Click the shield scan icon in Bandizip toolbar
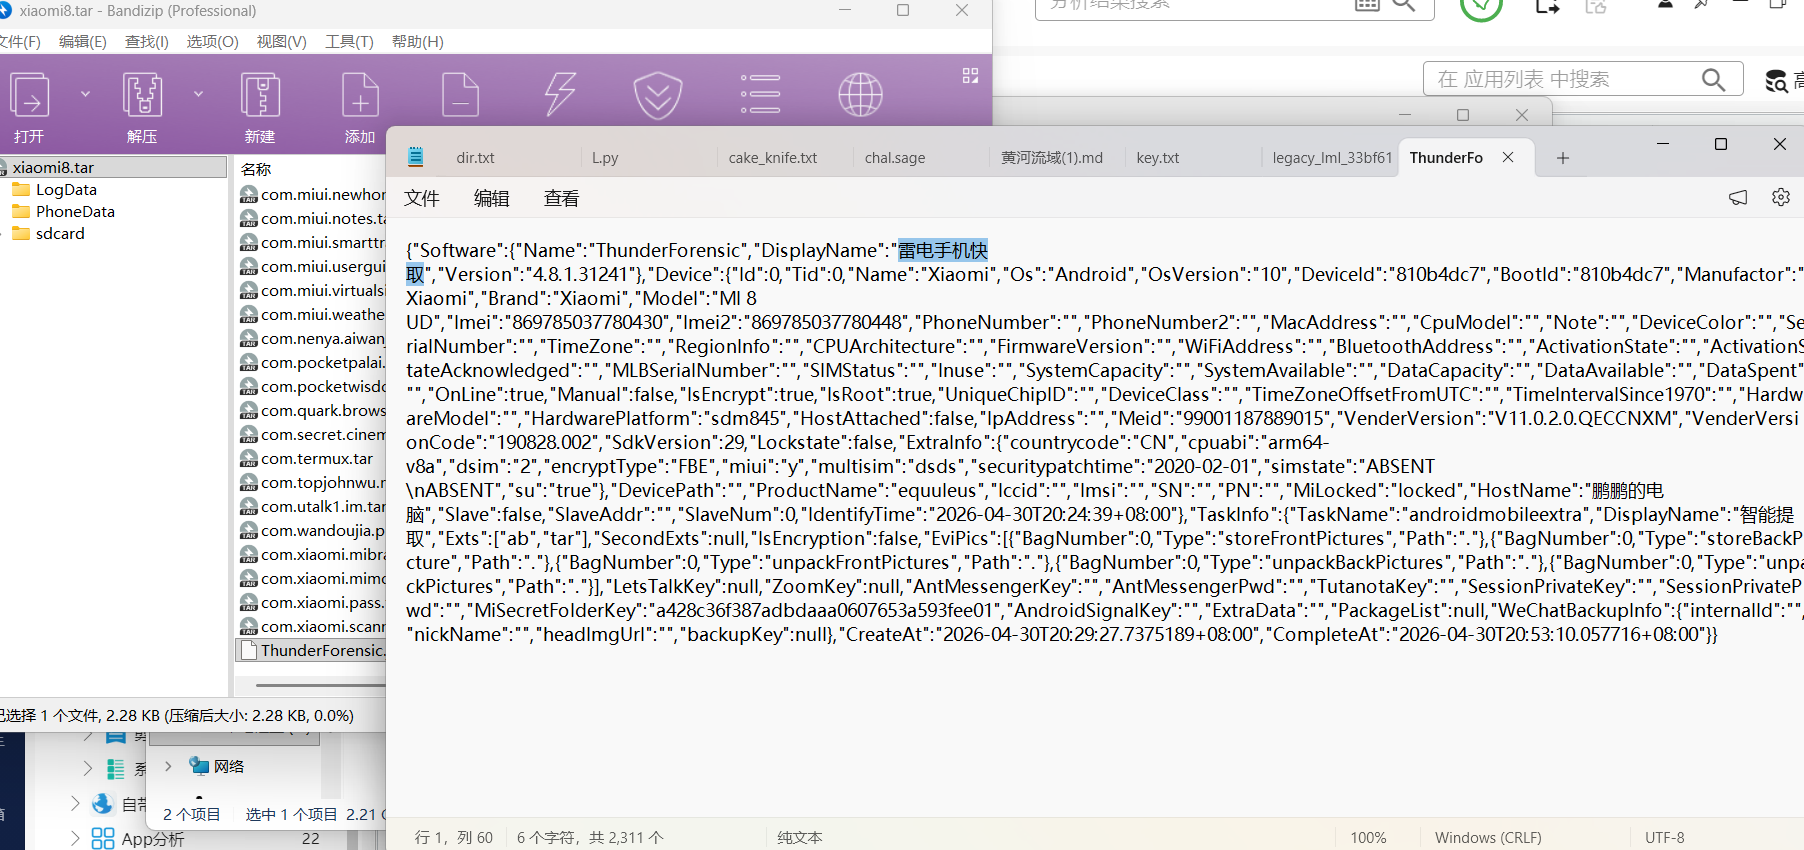The width and height of the screenshot is (1804, 850). click(x=658, y=96)
